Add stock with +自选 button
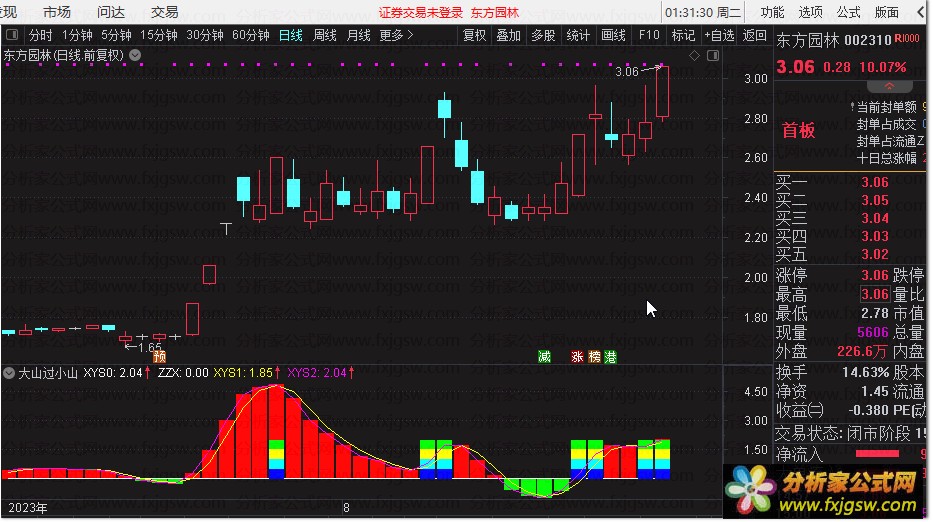This screenshot has width=933, height=522. point(719,35)
